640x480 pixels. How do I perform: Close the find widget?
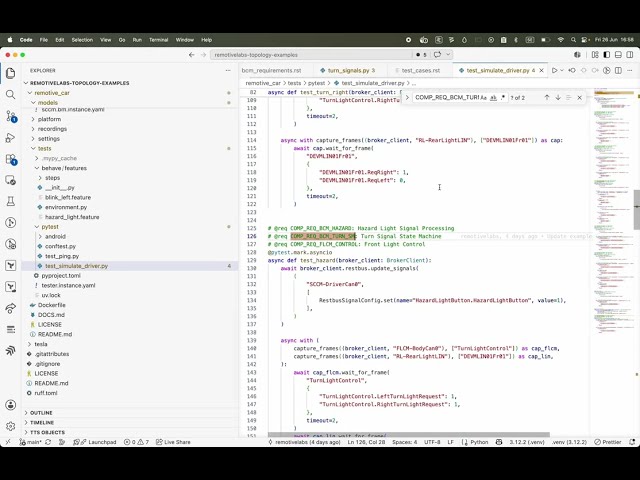579,98
